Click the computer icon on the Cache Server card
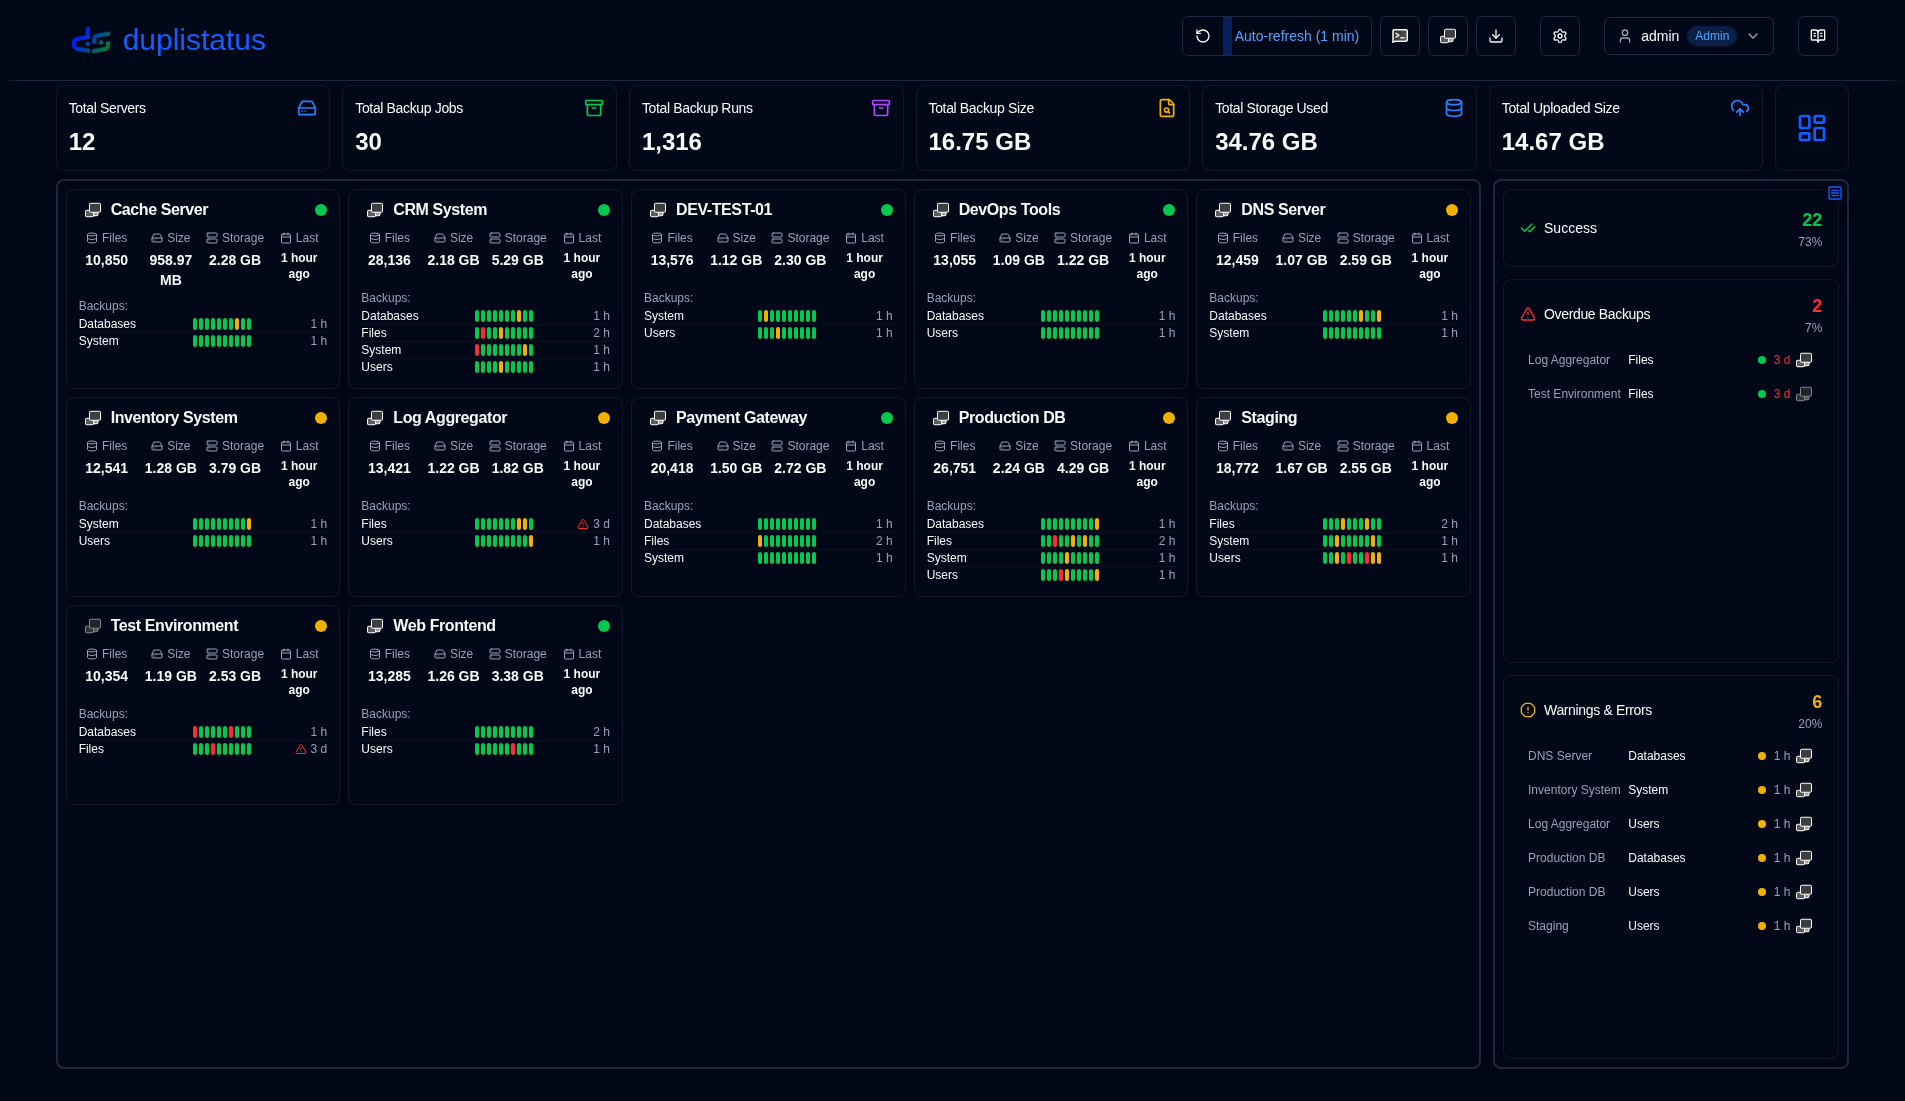Screen dimensions: 1905x1101 tap(93, 209)
